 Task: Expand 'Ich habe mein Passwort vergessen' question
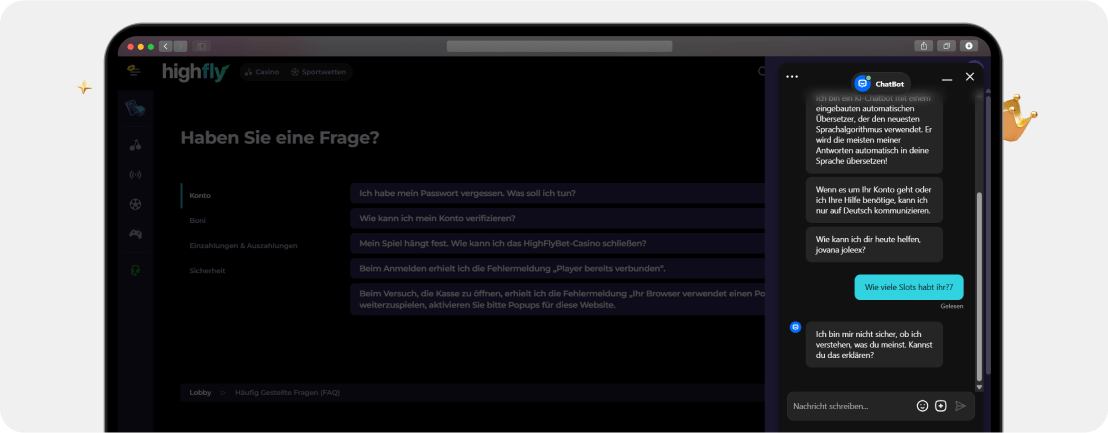point(558,193)
